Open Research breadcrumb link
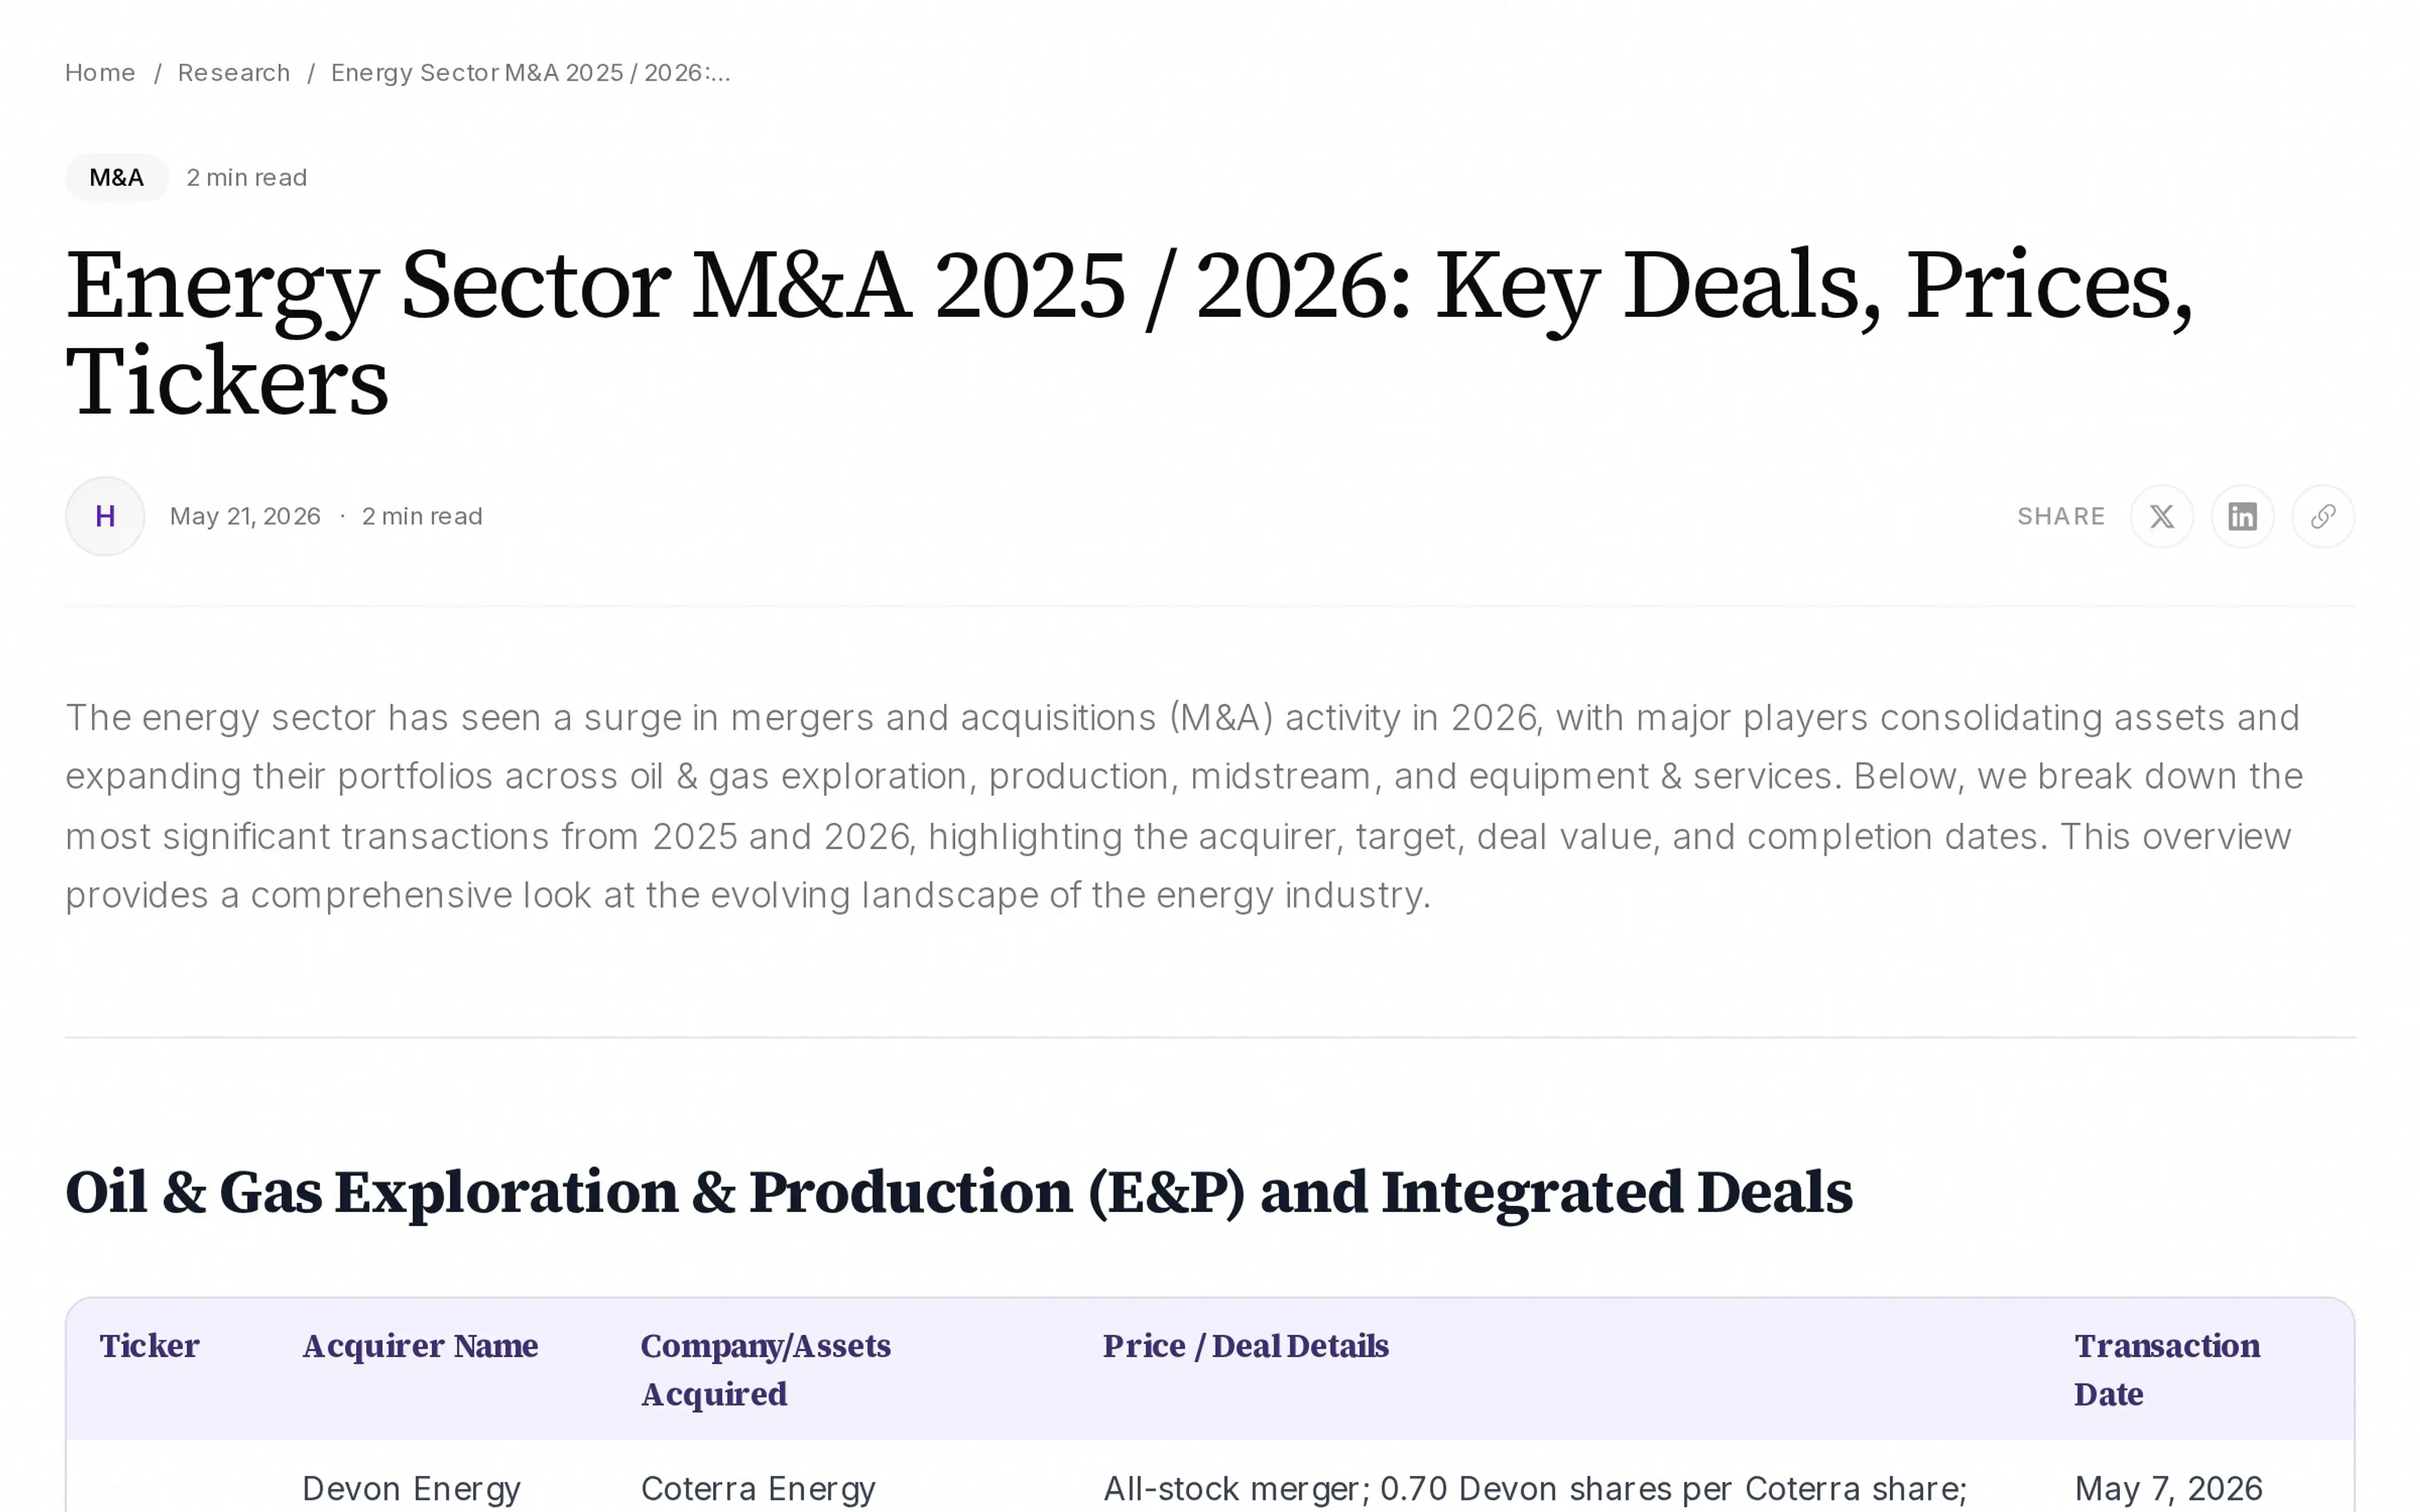 [x=234, y=73]
